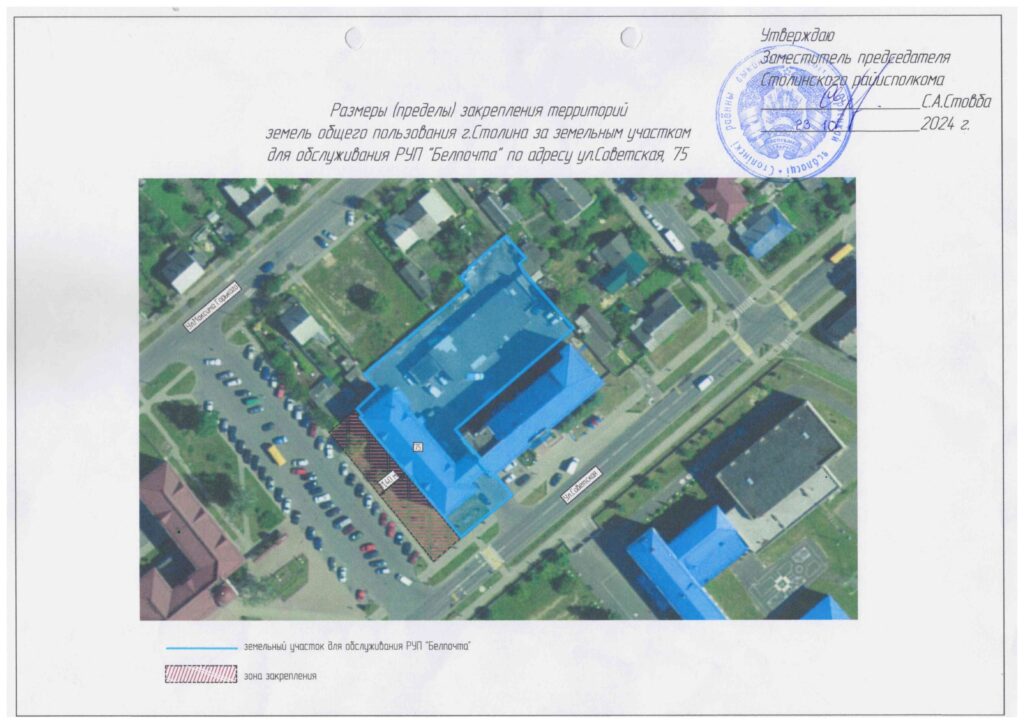
Task: Click the 'зона закрепления' legend text
Action: 279,676
